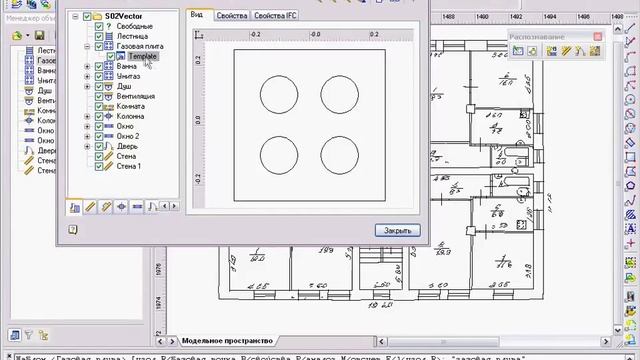Select the wall tab icon in dialog
Viewport: 640px width, 360px height.
pyautogui.click(x=90, y=207)
